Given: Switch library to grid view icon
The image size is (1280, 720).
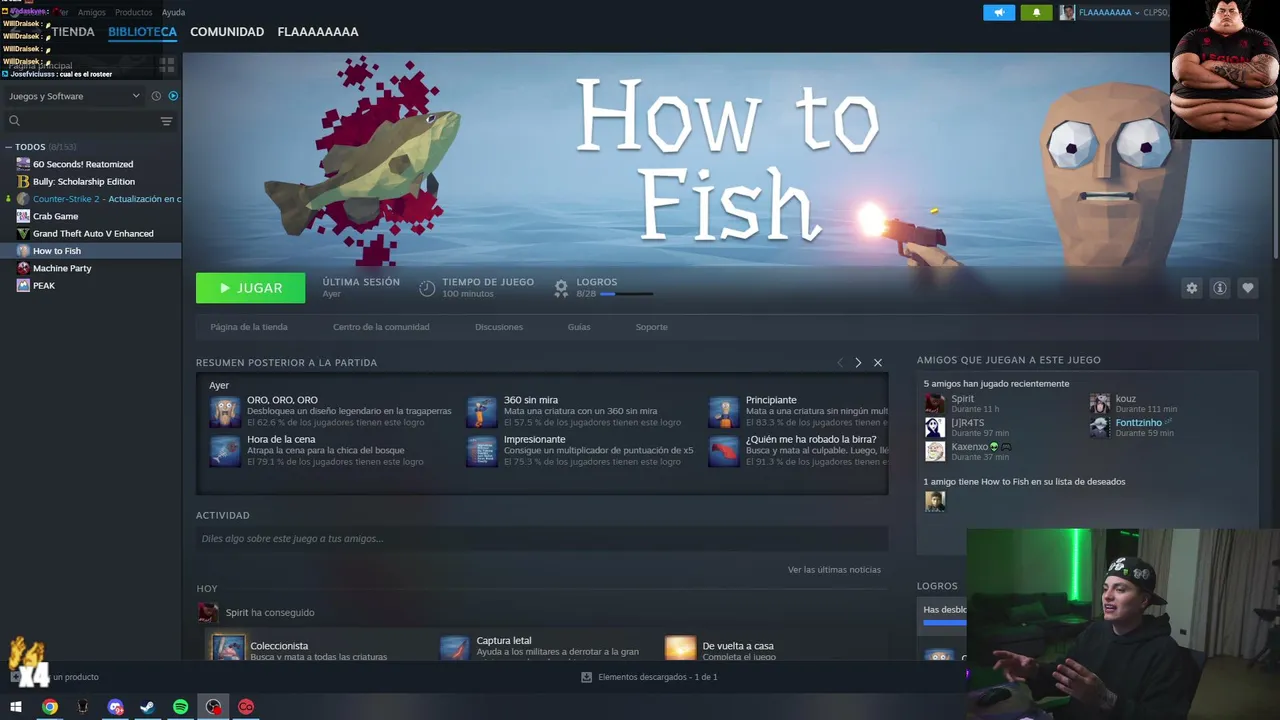Looking at the screenshot, I should 166,64.
